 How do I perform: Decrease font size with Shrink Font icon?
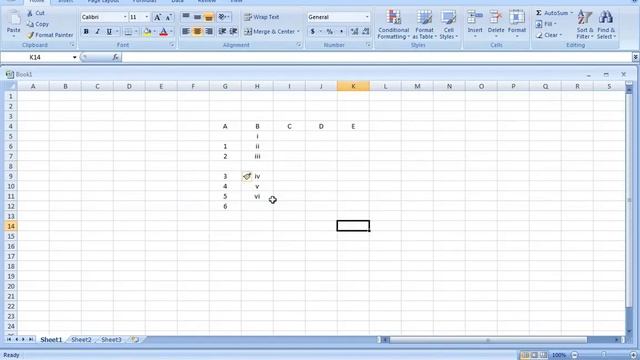168,17
